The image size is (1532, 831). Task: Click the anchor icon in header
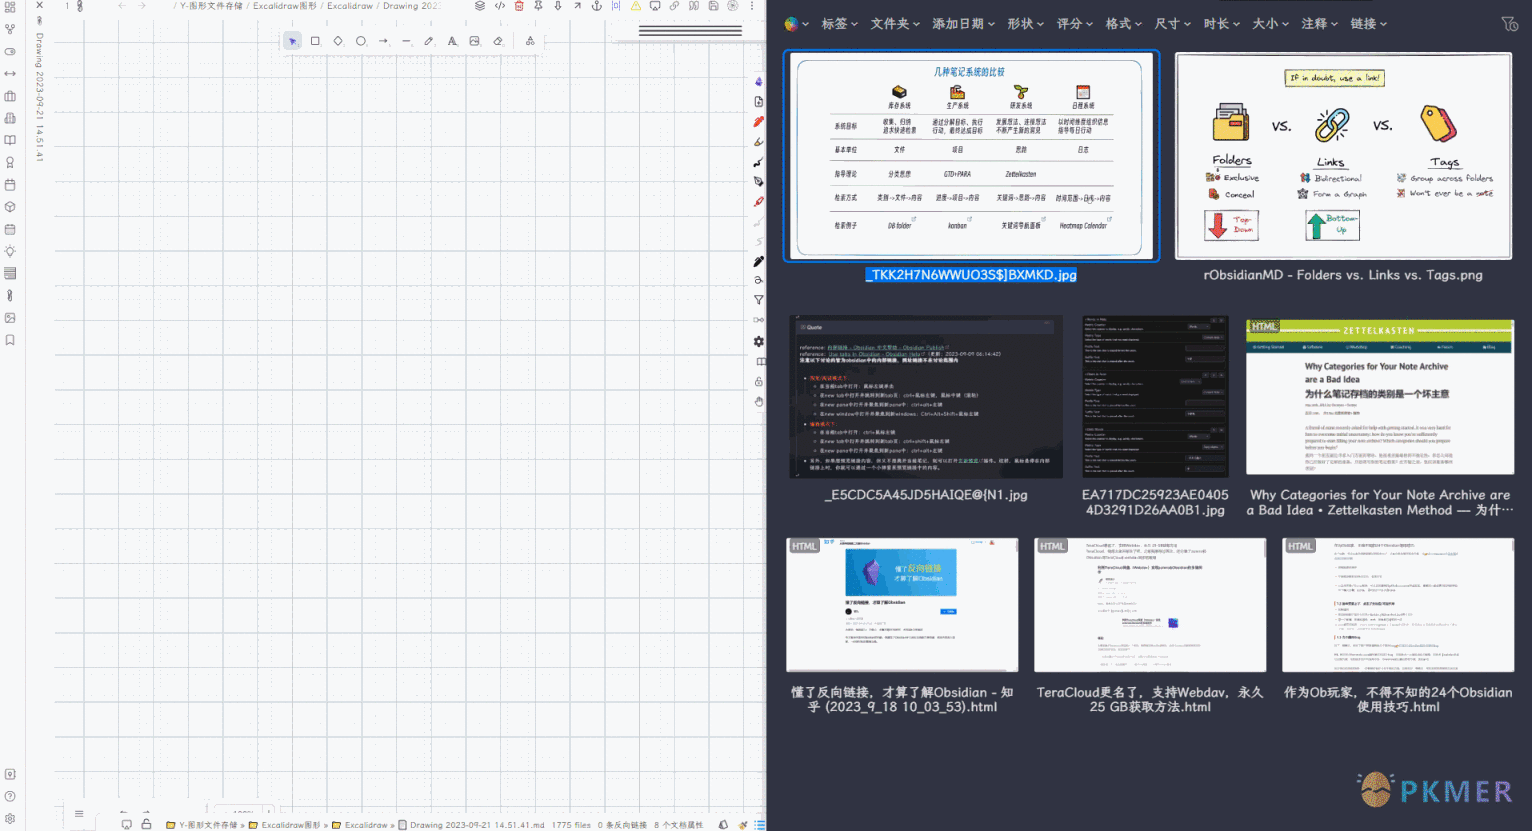pyautogui.click(x=597, y=6)
